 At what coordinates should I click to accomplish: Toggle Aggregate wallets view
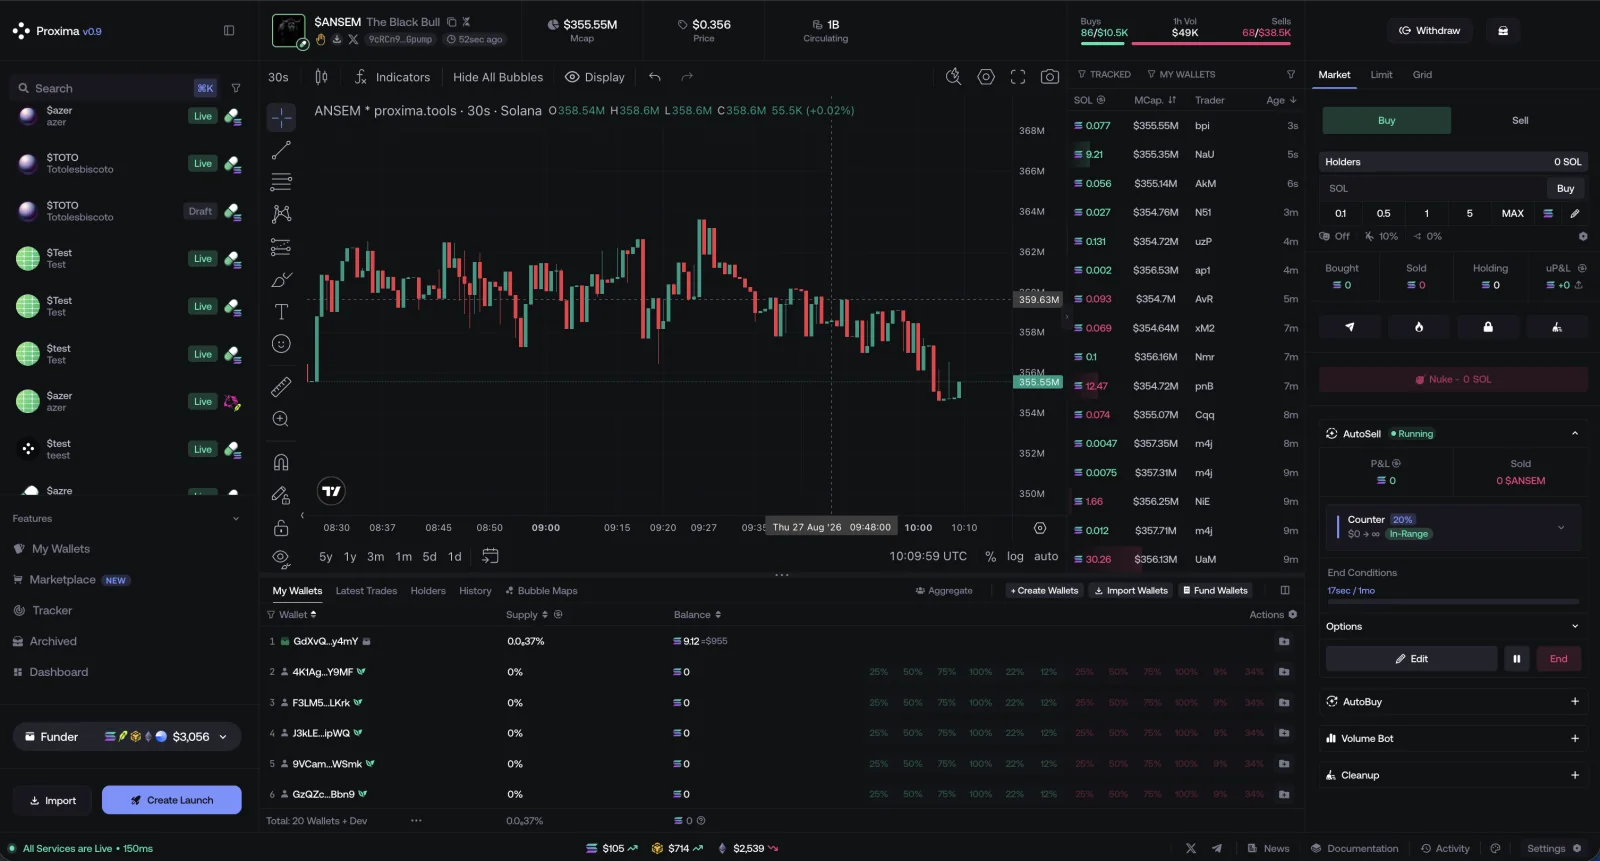click(x=944, y=591)
